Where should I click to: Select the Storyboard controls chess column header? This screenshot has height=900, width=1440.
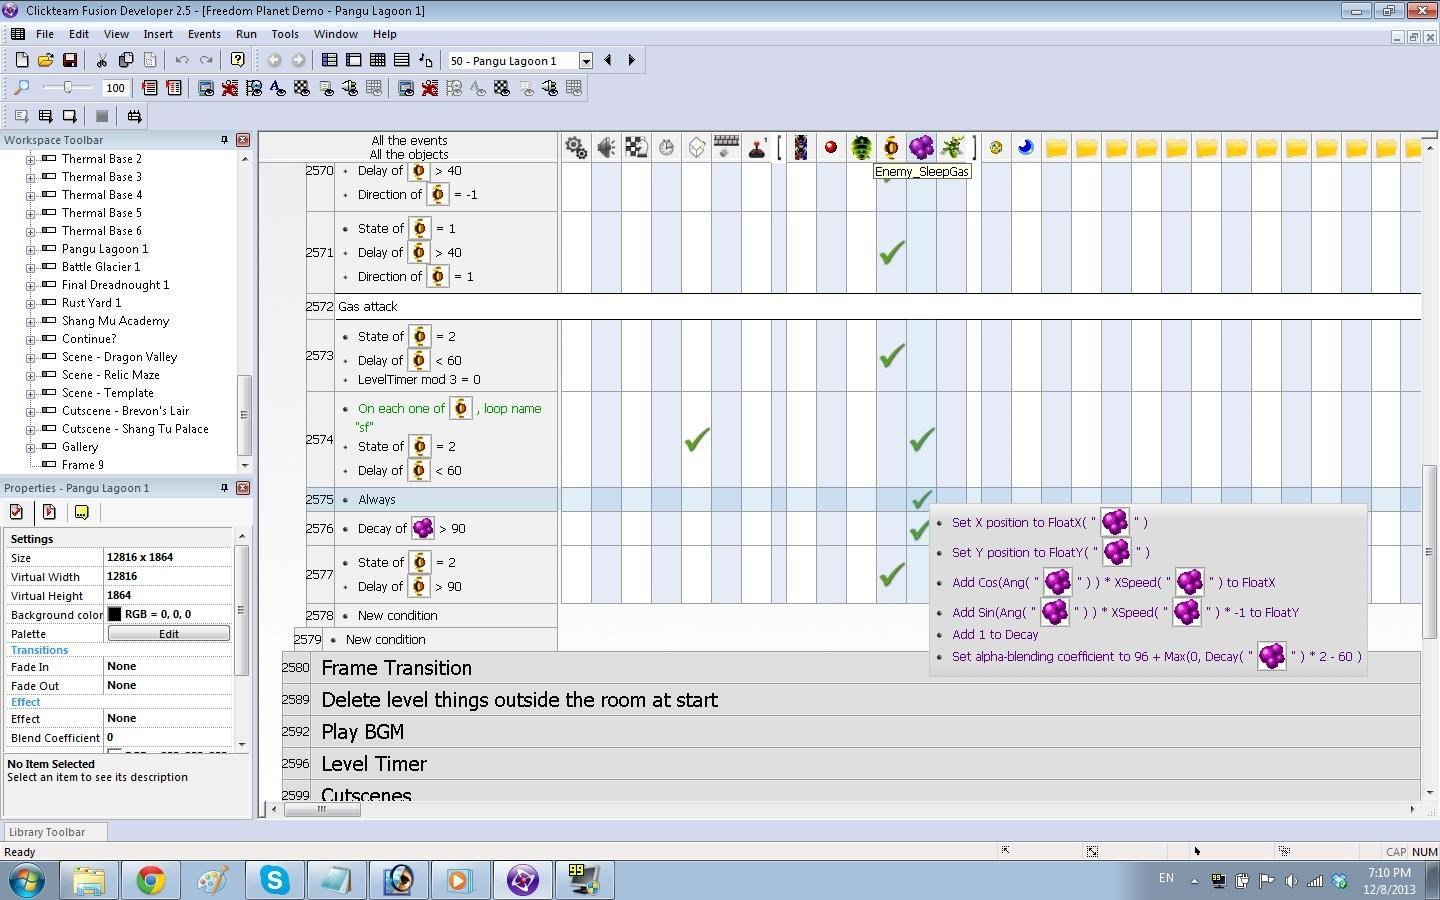pos(636,148)
